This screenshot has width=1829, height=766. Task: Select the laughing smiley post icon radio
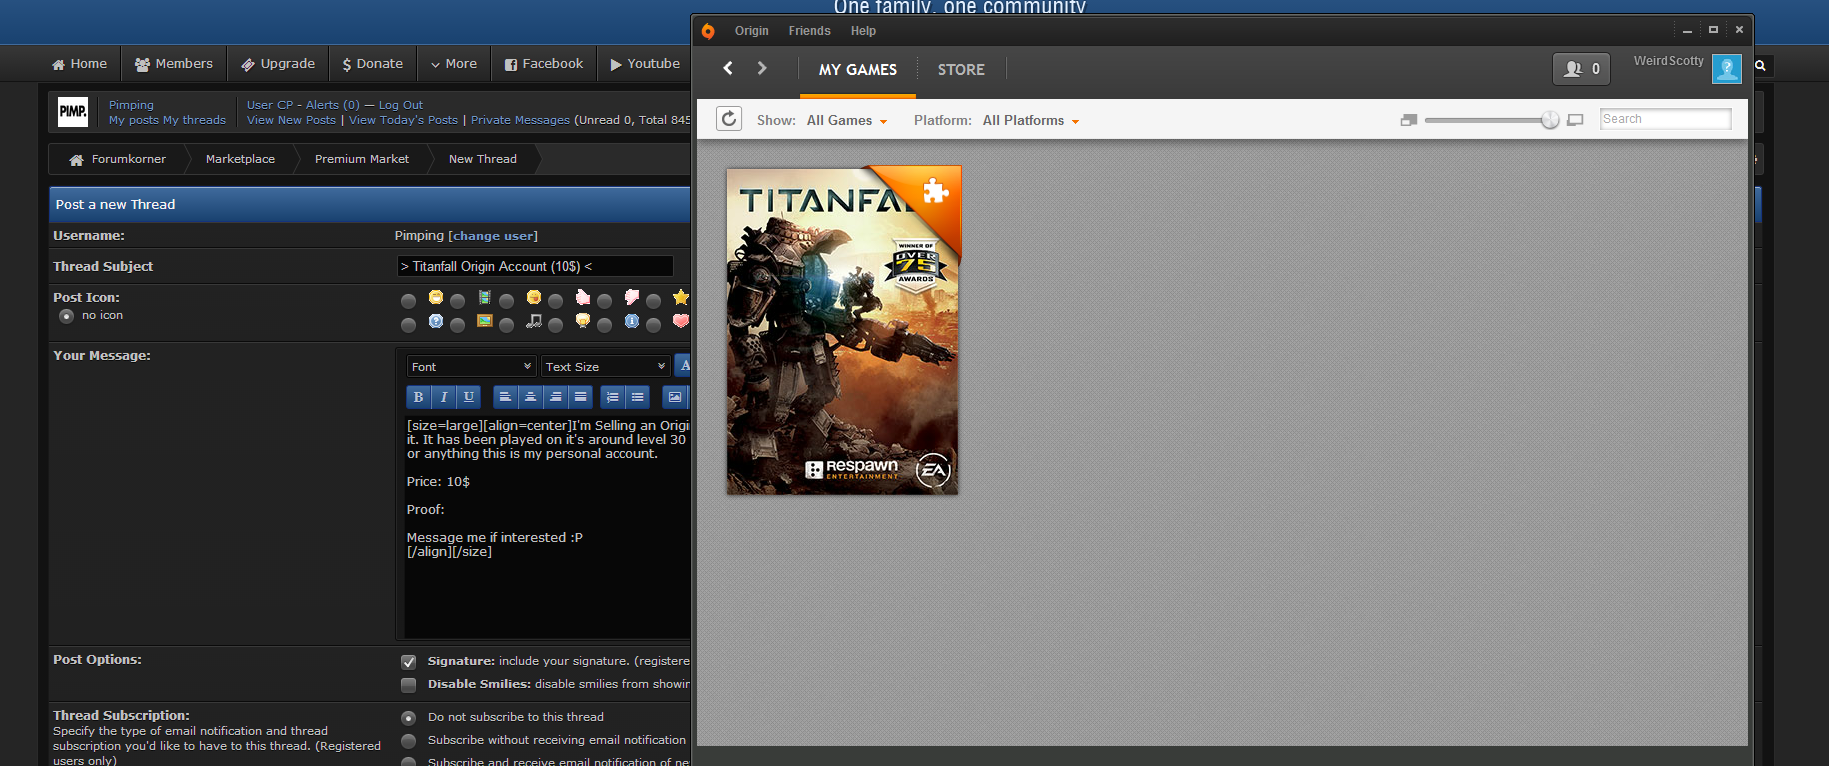point(408,300)
